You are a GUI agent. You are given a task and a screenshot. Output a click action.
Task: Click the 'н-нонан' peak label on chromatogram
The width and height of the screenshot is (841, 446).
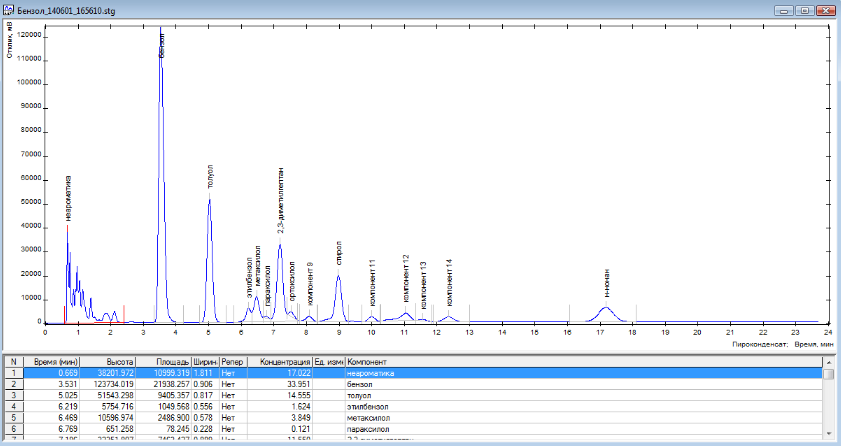(x=607, y=282)
